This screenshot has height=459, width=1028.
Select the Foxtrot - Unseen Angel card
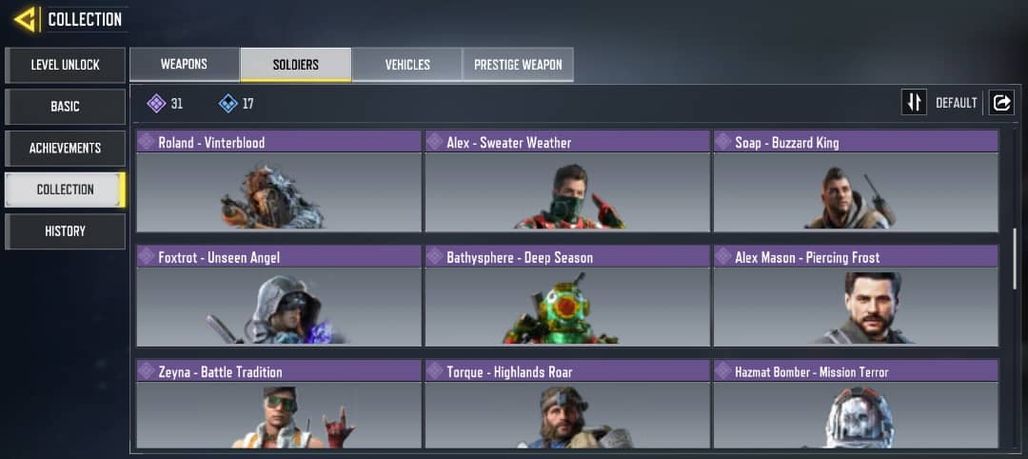[x=279, y=296]
